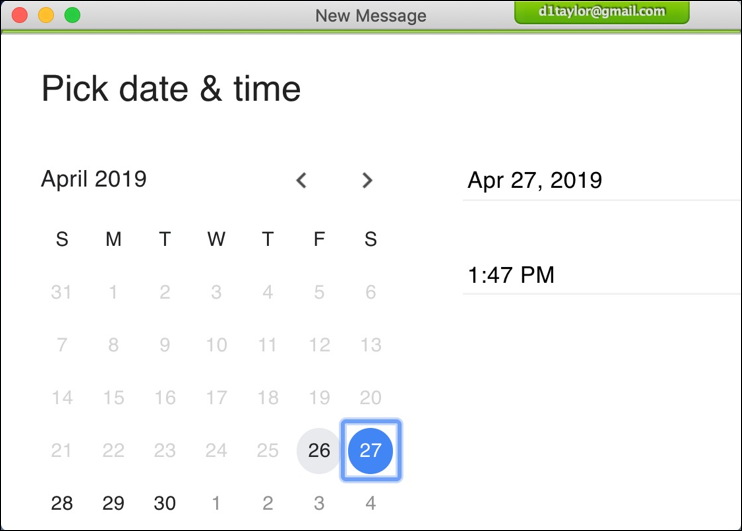Screen dimensions: 742x531
Task: Click the March 31 leading date
Action: (62, 292)
